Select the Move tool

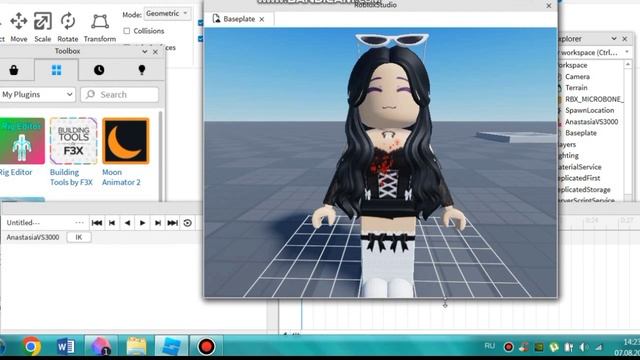19,27
